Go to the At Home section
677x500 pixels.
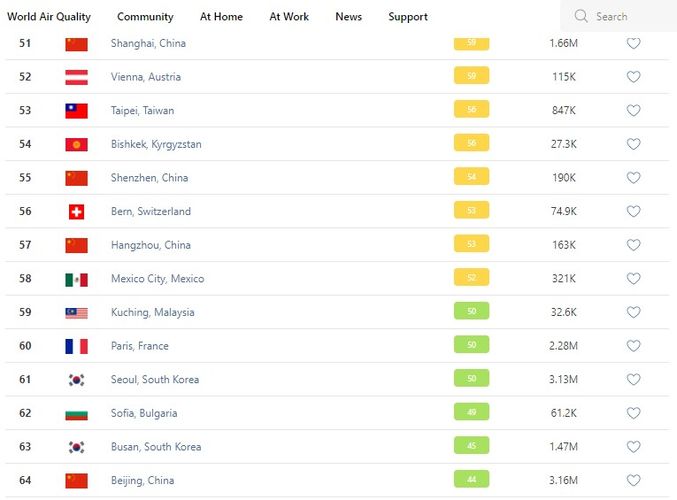(221, 17)
